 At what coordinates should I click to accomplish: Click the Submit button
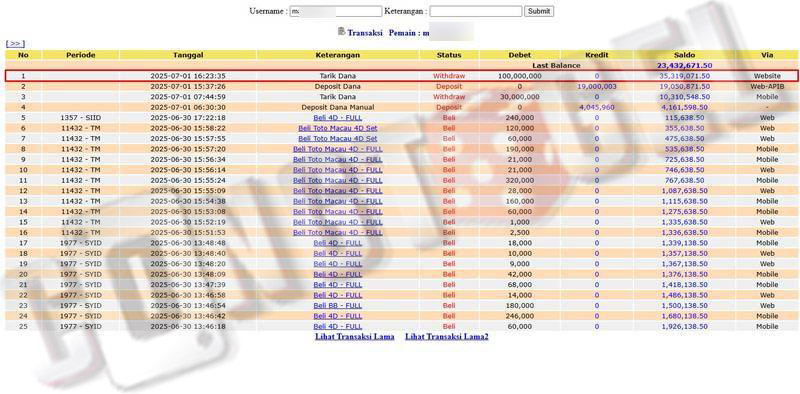tap(539, 11)
